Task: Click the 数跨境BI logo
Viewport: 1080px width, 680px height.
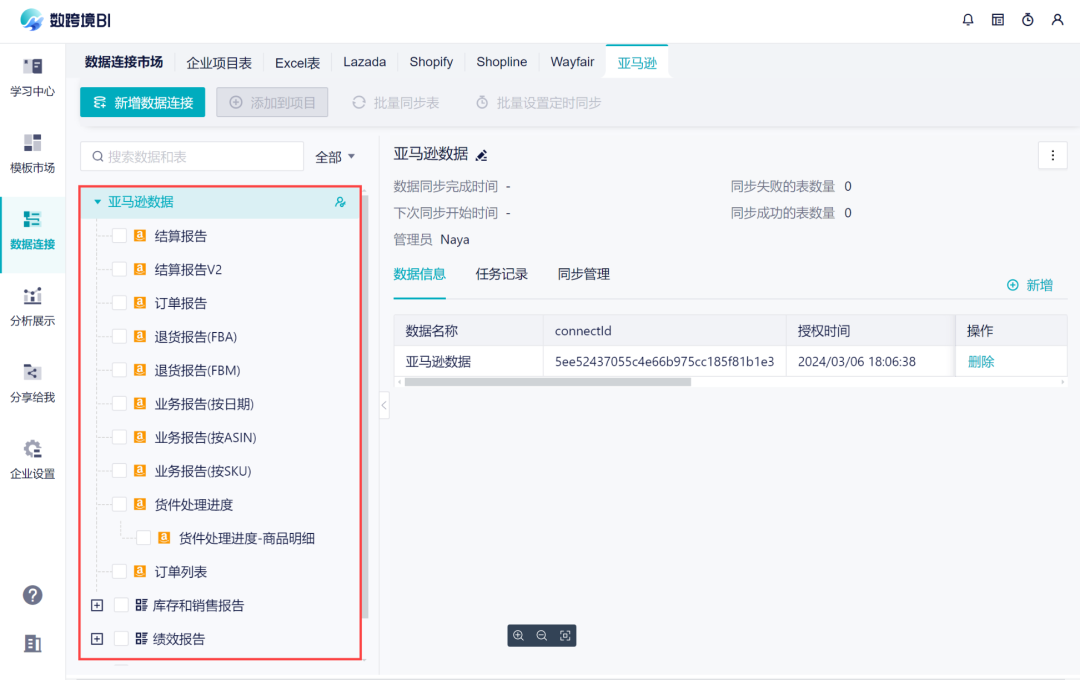Action: [65, 20]
